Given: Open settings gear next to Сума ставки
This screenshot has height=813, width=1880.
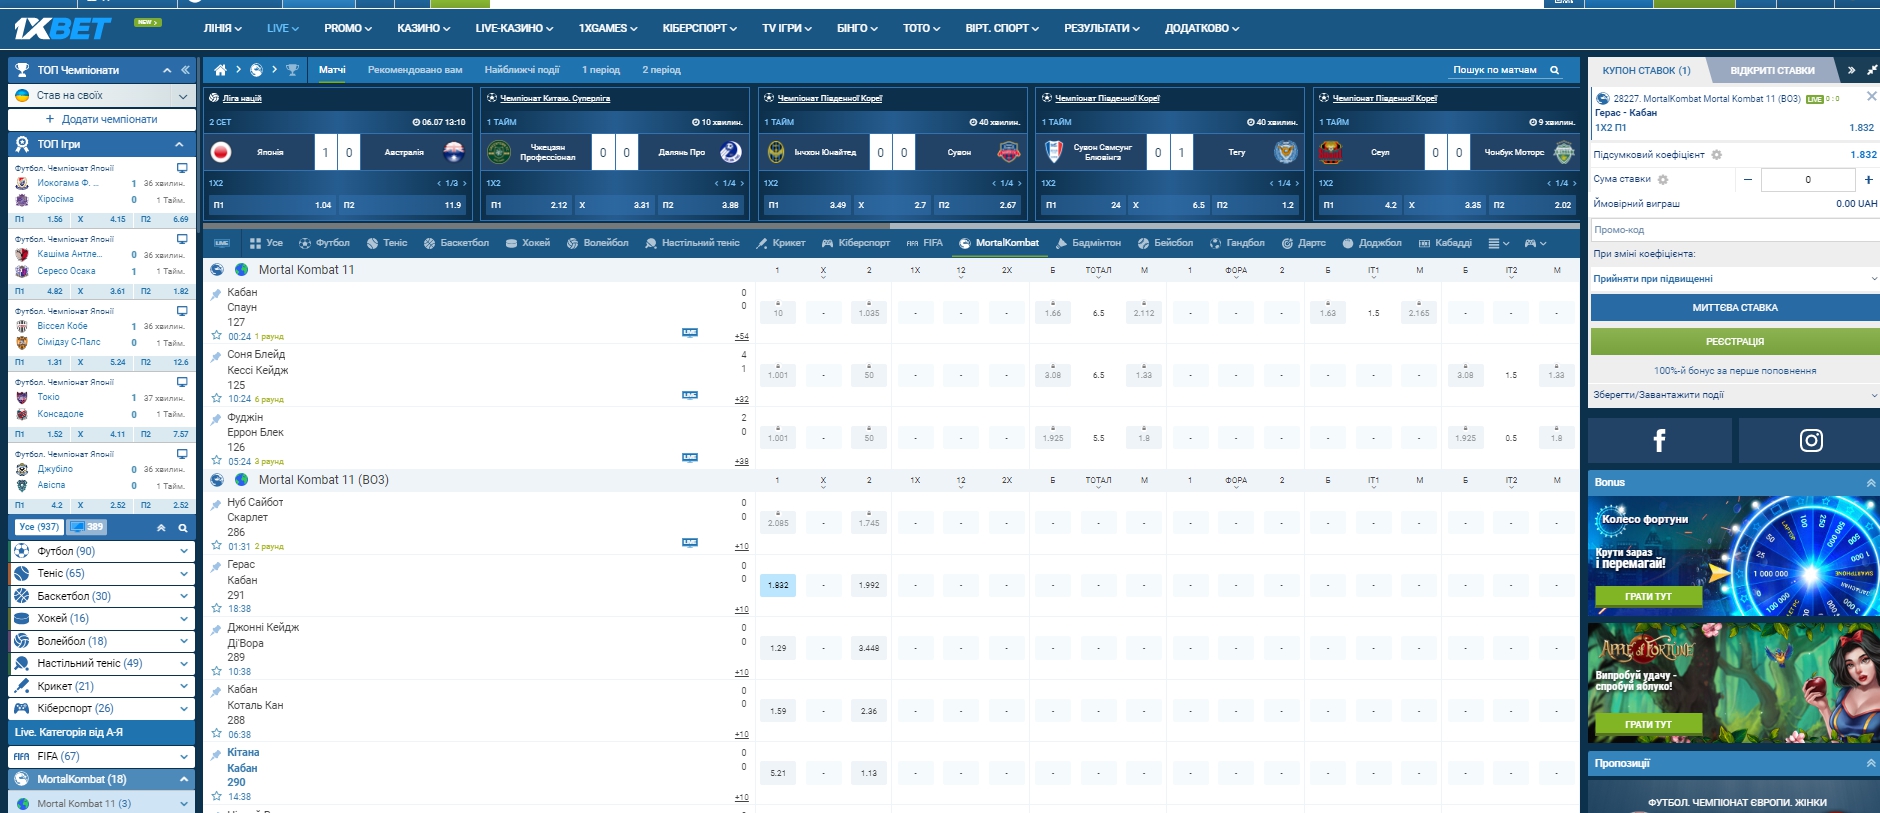Looking at the screenshot, I should tap(1663, 180).
